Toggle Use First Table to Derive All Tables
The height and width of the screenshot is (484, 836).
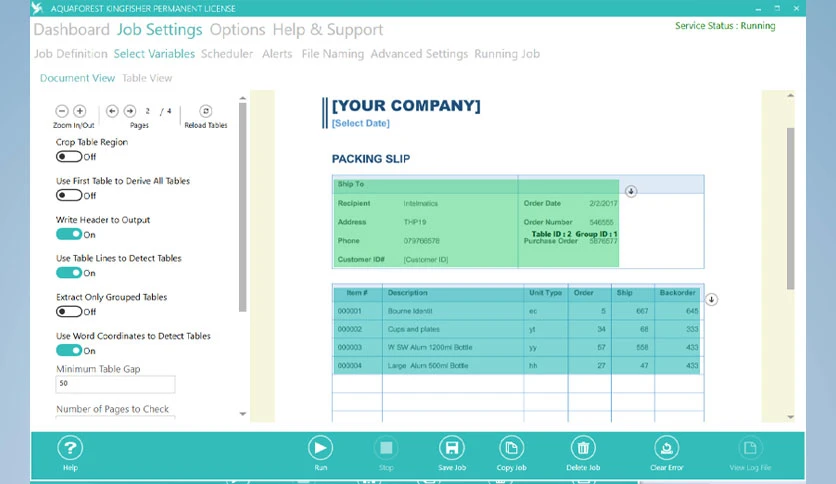pos(69,196)
